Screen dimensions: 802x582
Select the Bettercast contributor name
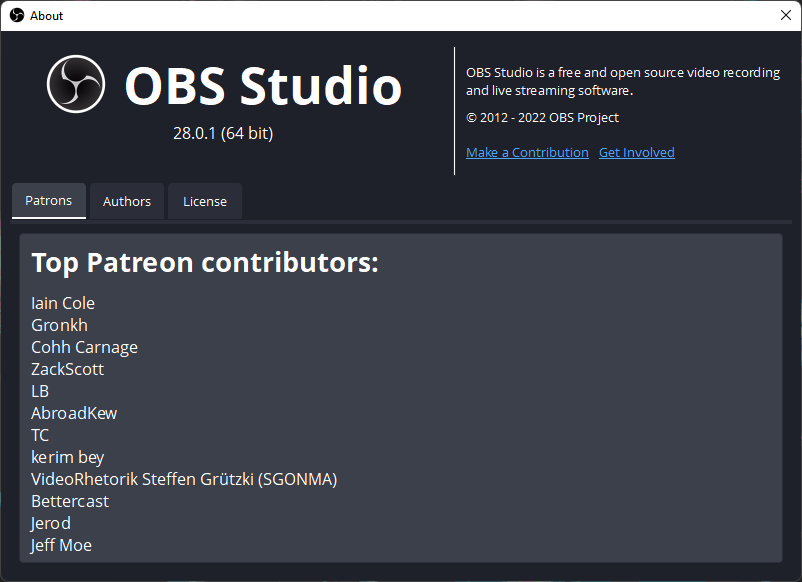[x=70, y=501]
